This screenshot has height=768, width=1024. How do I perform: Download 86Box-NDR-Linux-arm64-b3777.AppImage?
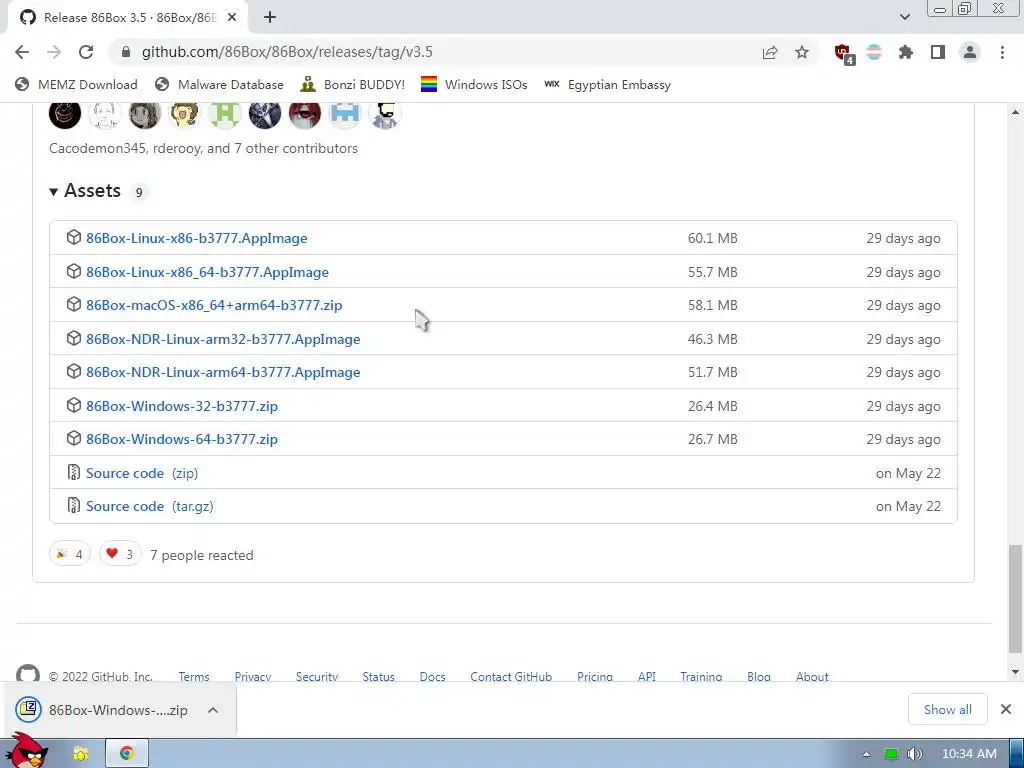point(223,372)
